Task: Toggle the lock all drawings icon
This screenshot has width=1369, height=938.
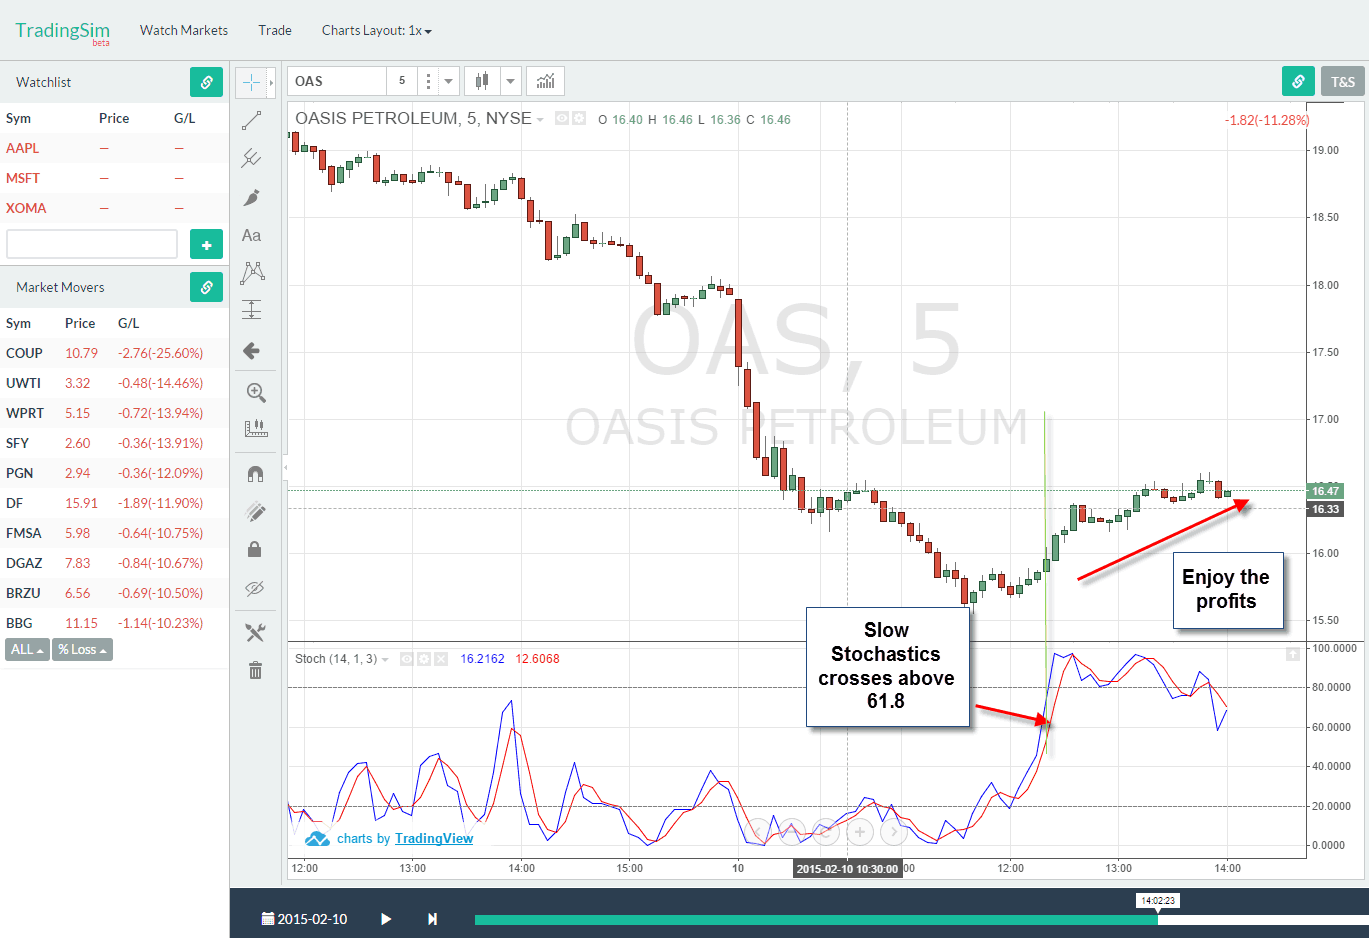Action: [253, 550]
